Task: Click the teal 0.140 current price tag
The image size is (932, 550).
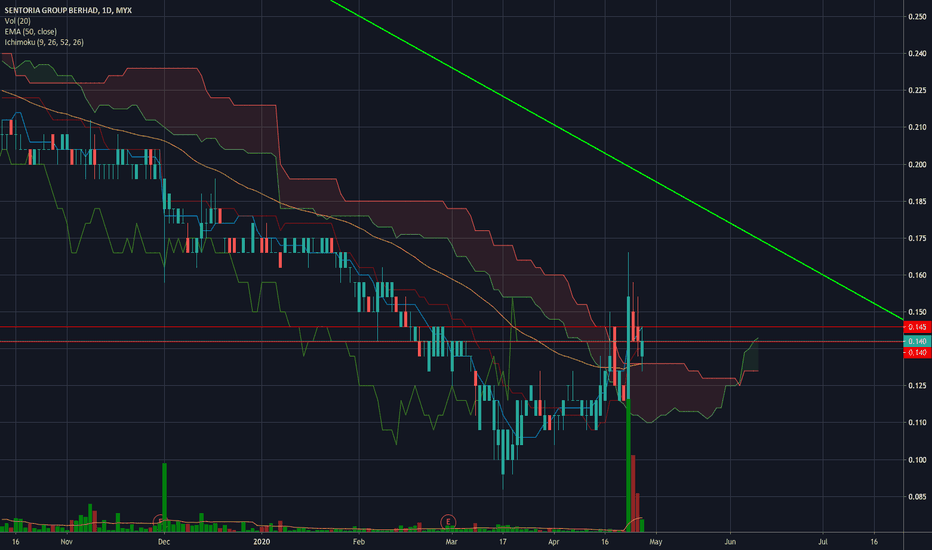Action: [917, 341]
